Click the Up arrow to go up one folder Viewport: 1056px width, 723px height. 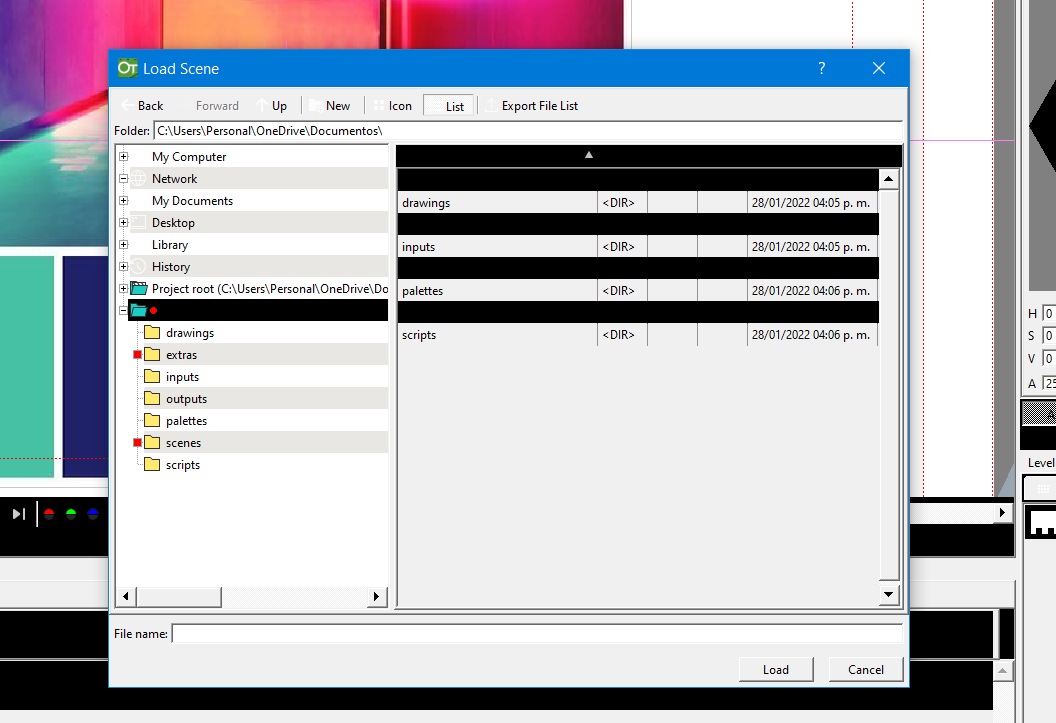pos(272,105)
